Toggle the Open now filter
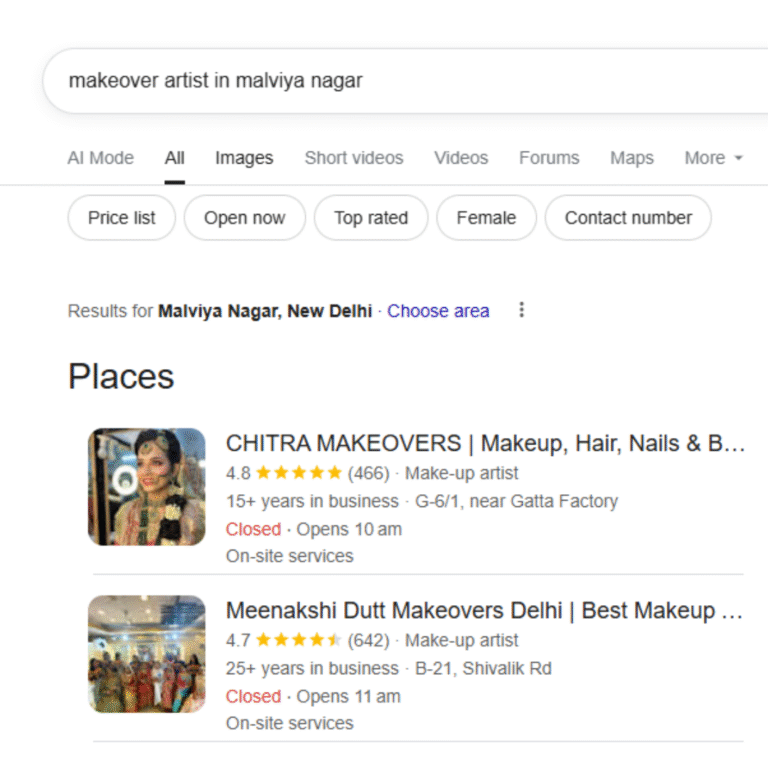The width and height of the screenshot is (768, 768). pos(245,218)
